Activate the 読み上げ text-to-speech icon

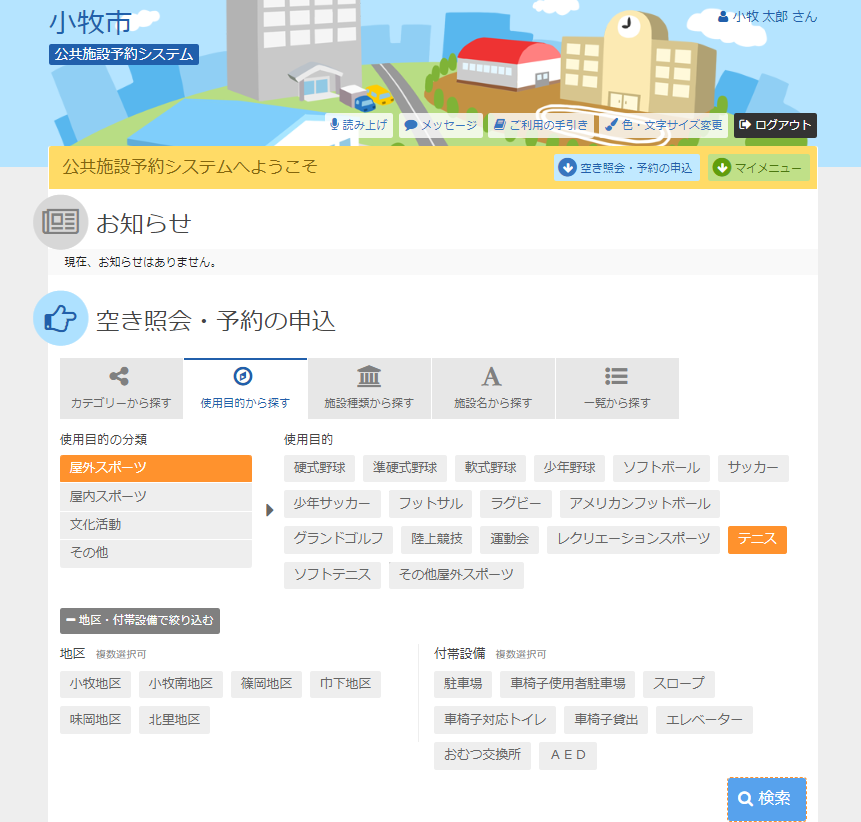pos(334,124)
